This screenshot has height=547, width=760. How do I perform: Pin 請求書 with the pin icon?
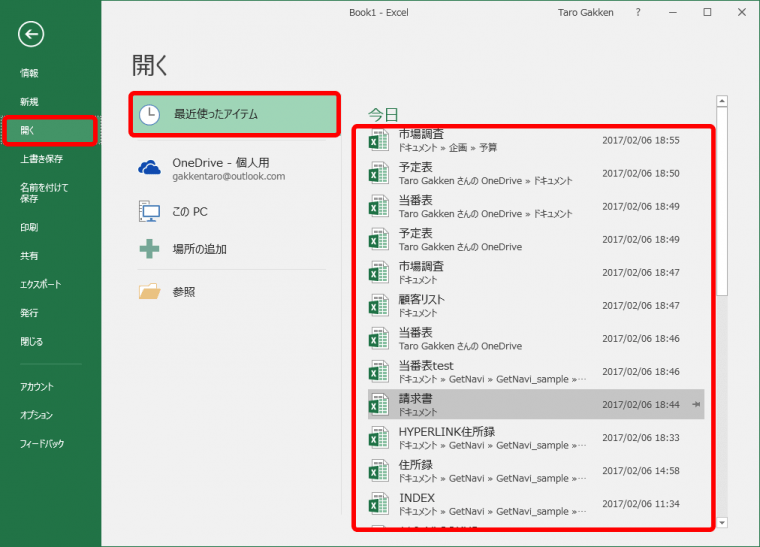click(x=697, y=404)
